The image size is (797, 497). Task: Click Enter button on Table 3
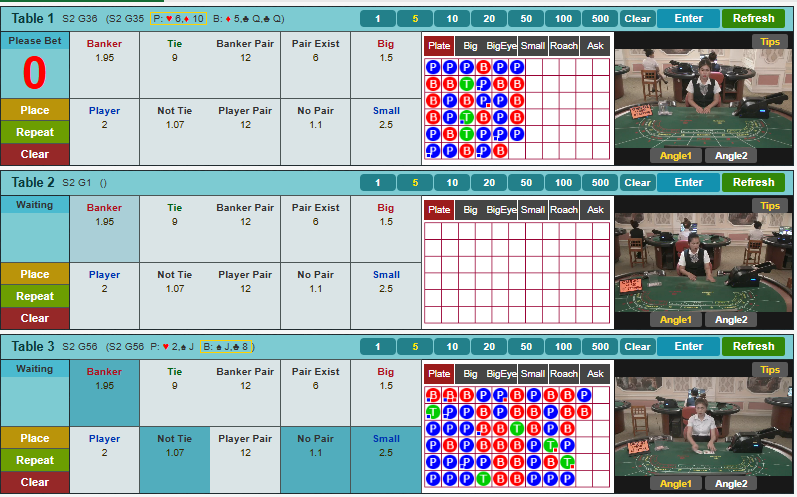(x=688, y=346)
